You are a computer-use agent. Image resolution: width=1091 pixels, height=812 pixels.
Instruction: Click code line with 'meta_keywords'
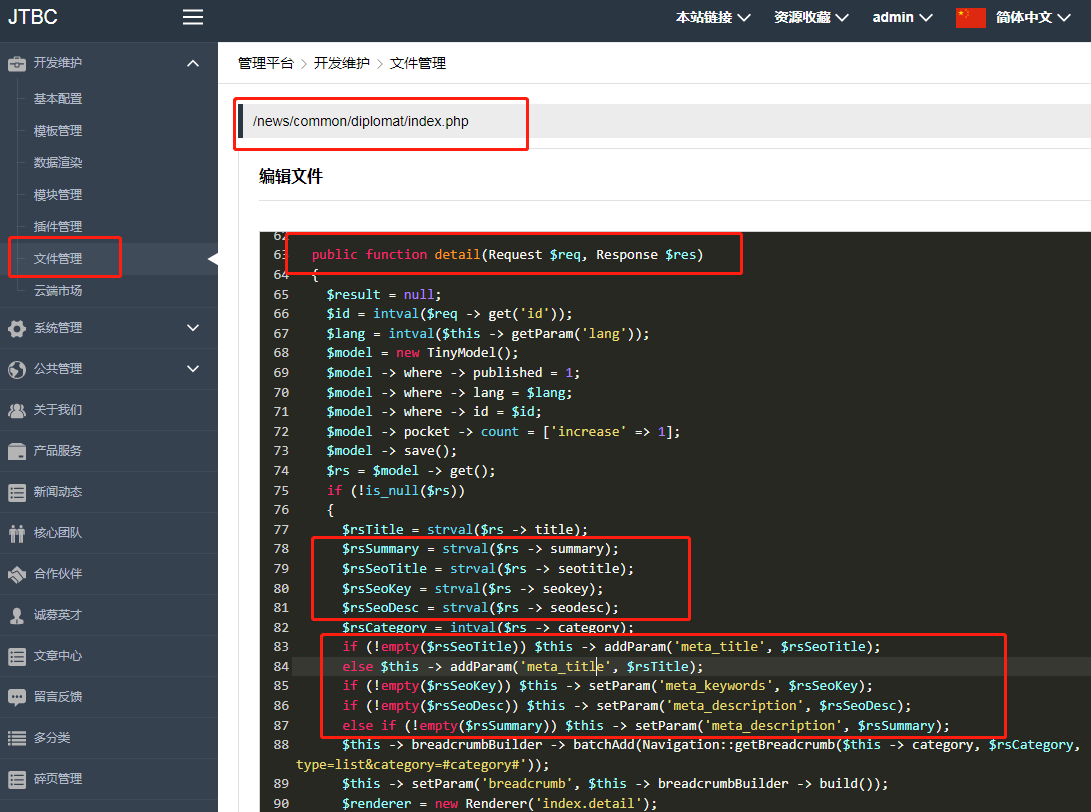[607, 686]
